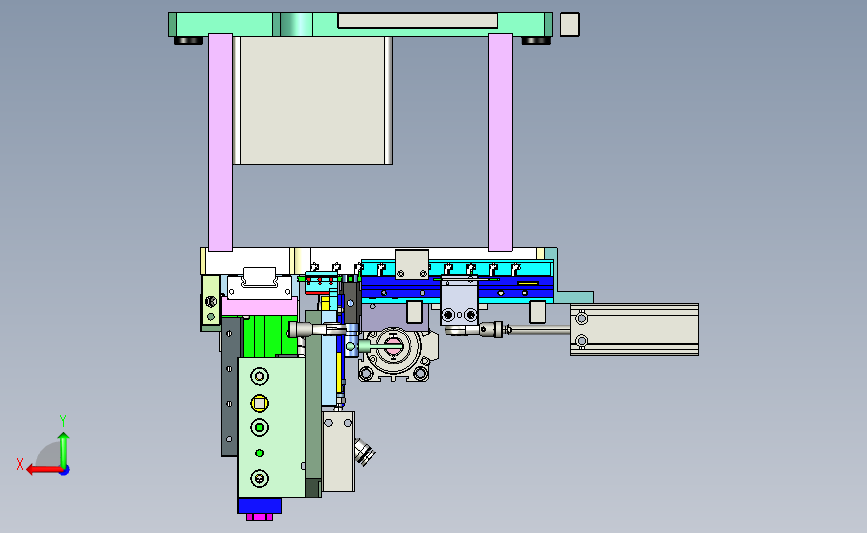The image size is (867, 533).
Task: Pick the cylinder's thin piston rod
Action: pyautogui.click(x=541, y=330)
